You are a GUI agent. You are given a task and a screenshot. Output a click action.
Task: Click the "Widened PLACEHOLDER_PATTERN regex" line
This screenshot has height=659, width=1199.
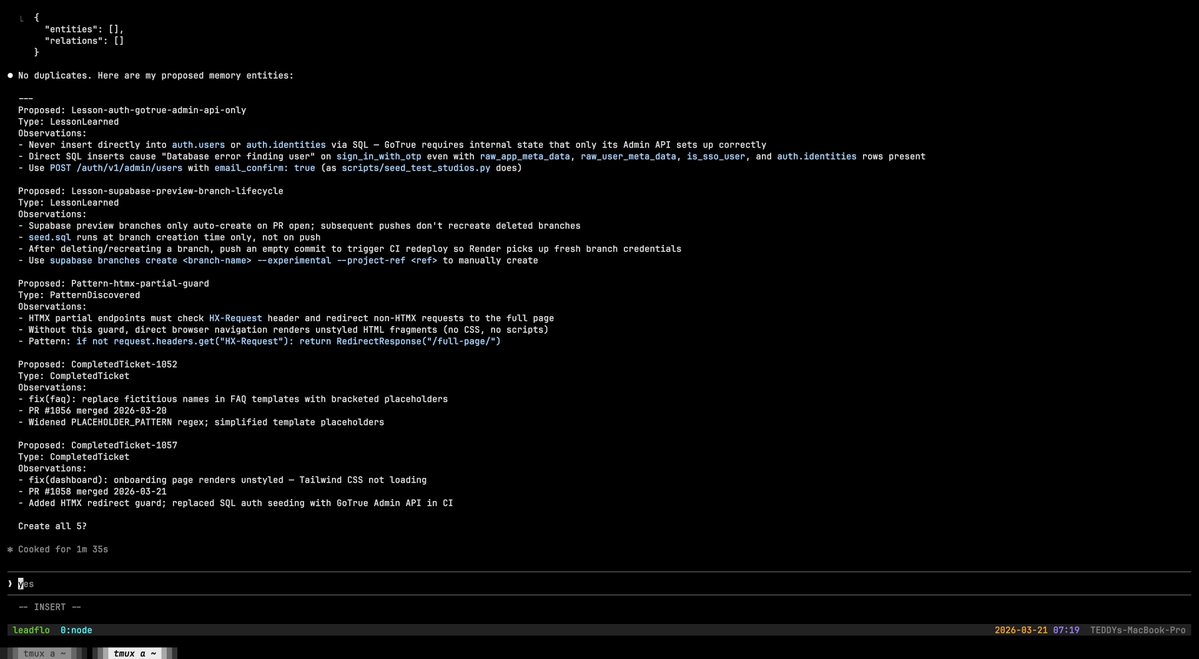[x=201, y=422]
